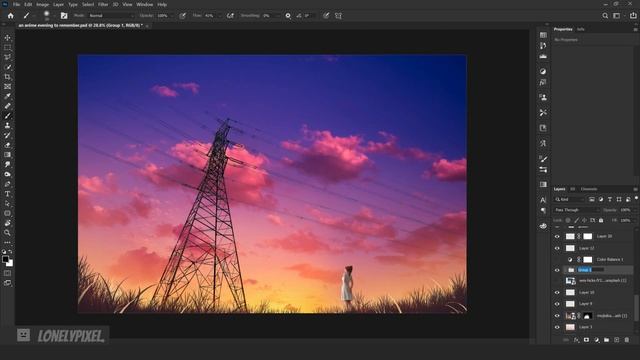Select the Brush tool in the toolbar
Screen dimensions: 640x360
(x=7, y=116)
